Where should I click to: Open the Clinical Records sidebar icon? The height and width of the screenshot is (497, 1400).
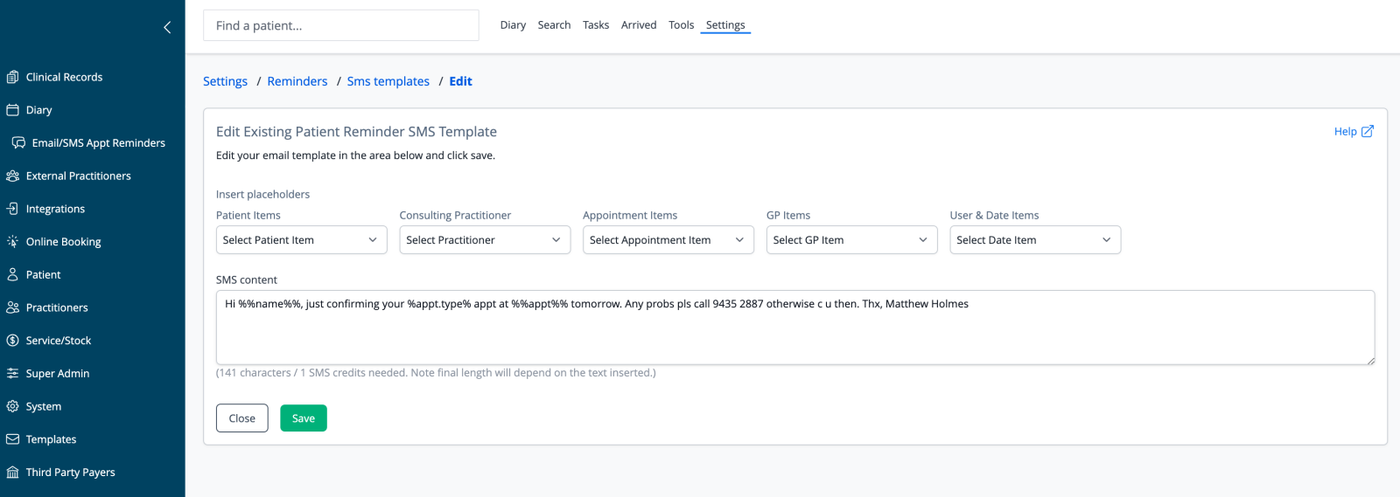click(x=13, y=77)
